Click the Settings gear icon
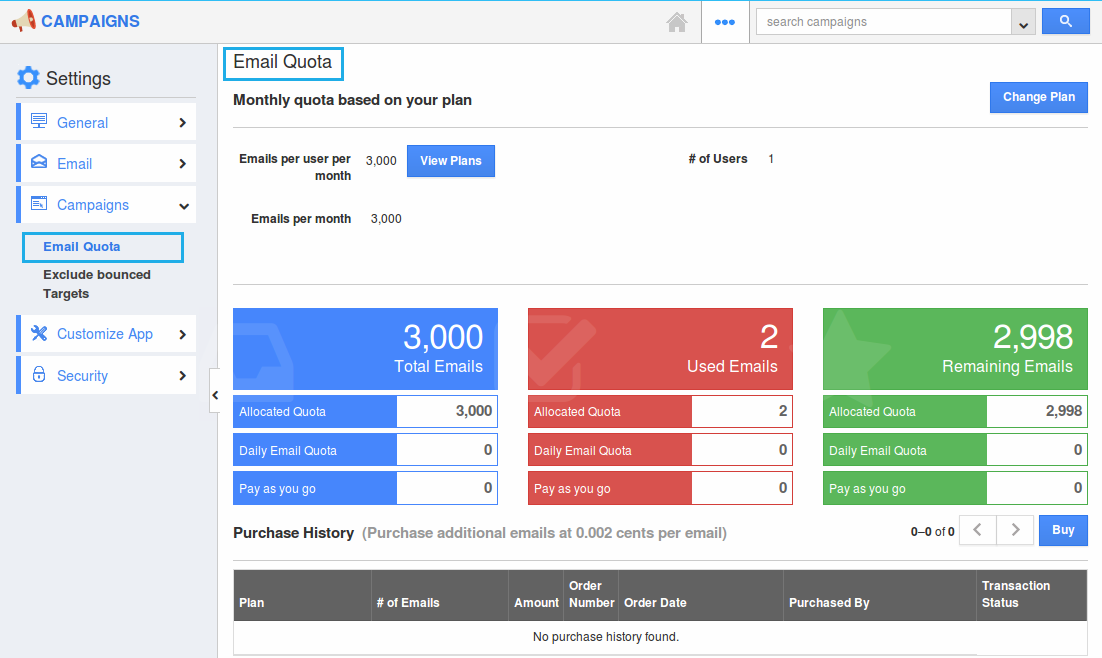1102x658 pixels. point(28,78)
